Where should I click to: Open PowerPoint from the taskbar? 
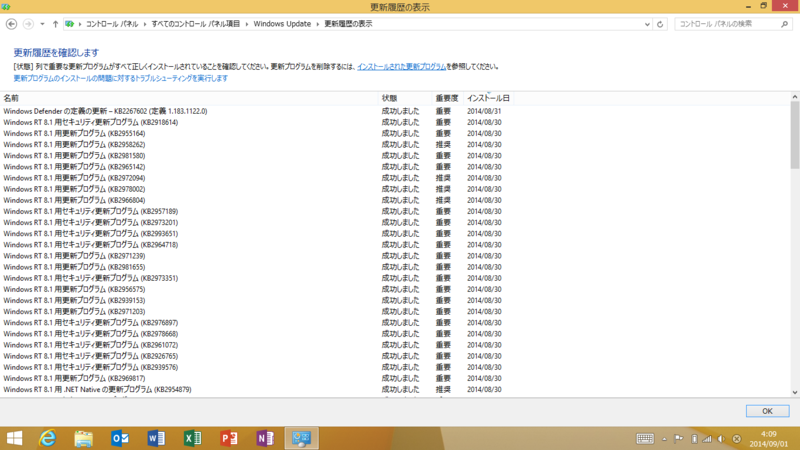[x=229, y=438]
